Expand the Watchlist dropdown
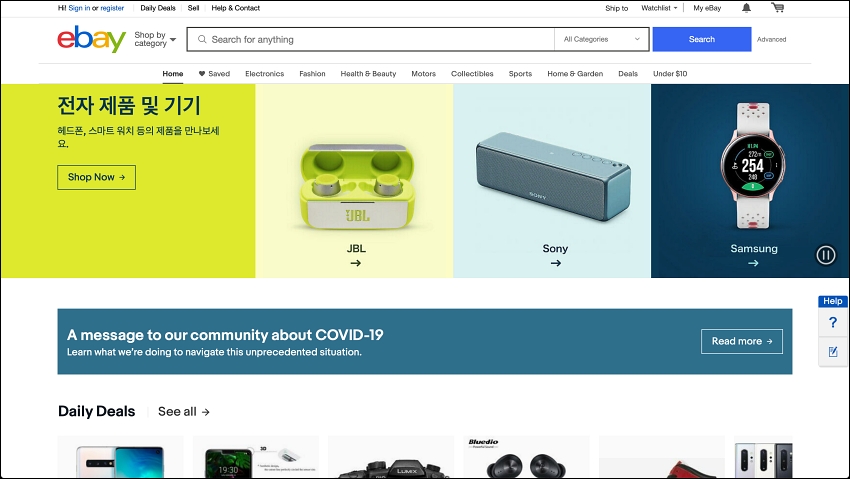 click(x=659, y=8)
